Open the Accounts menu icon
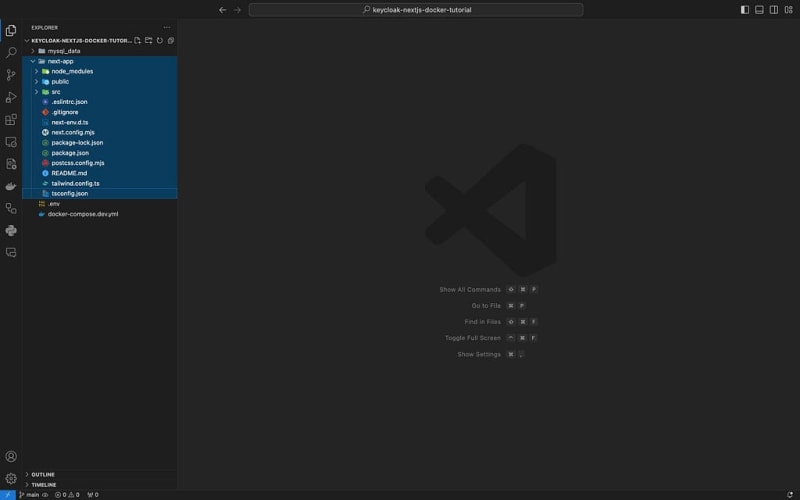 click(x=11, y=457)
